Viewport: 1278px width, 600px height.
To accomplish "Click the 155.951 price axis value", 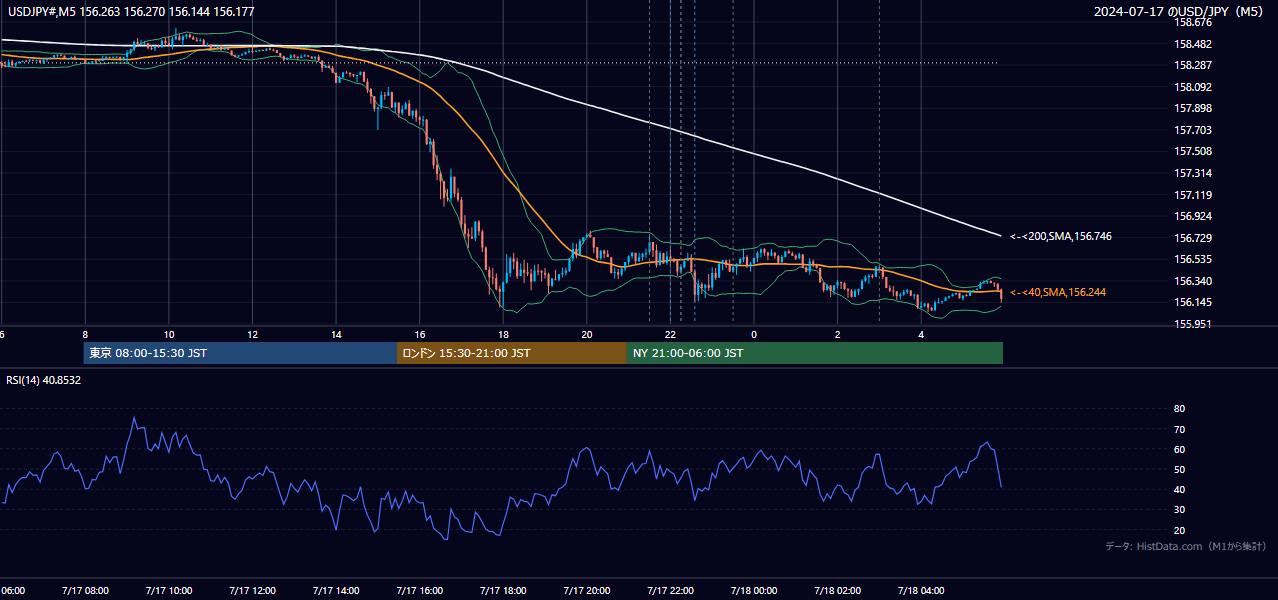I will click(x=1193, y=324).
